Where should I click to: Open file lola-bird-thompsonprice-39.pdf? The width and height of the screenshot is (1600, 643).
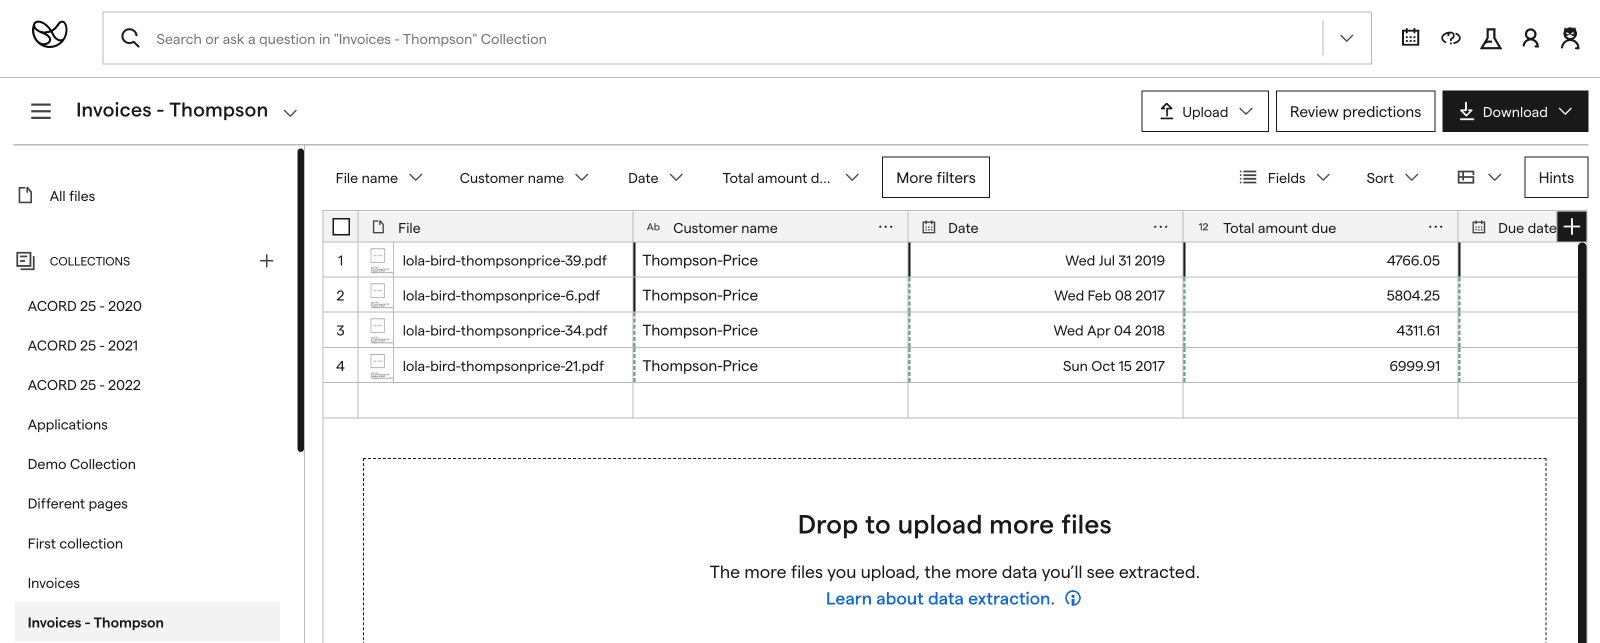(504, 260)
